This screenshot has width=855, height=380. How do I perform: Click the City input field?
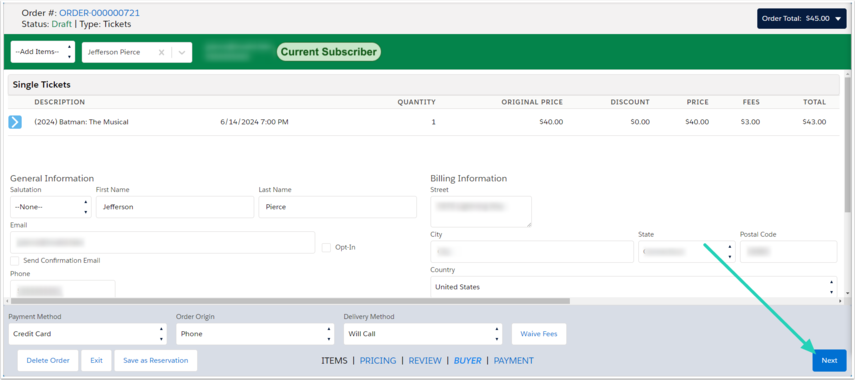point(532,252)
